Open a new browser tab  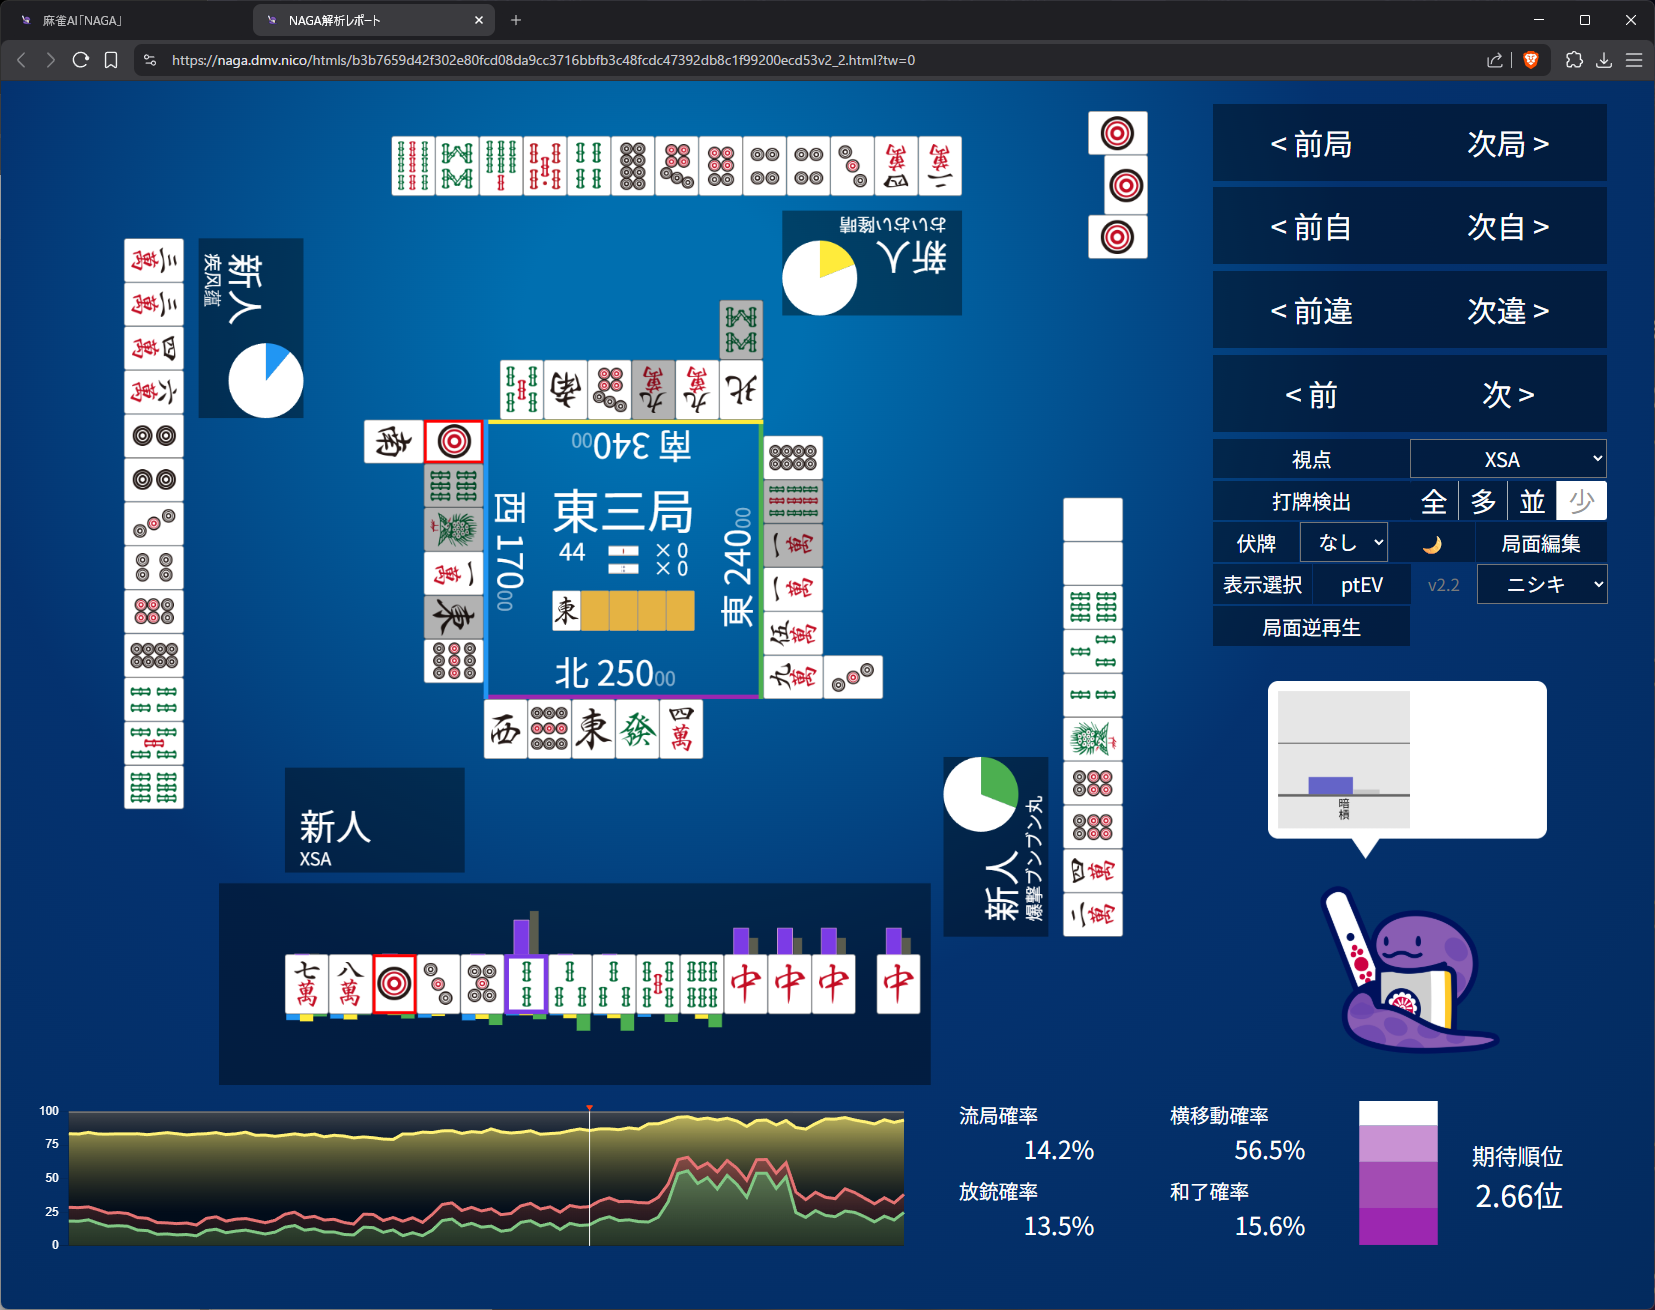click(x=516, y=20)
